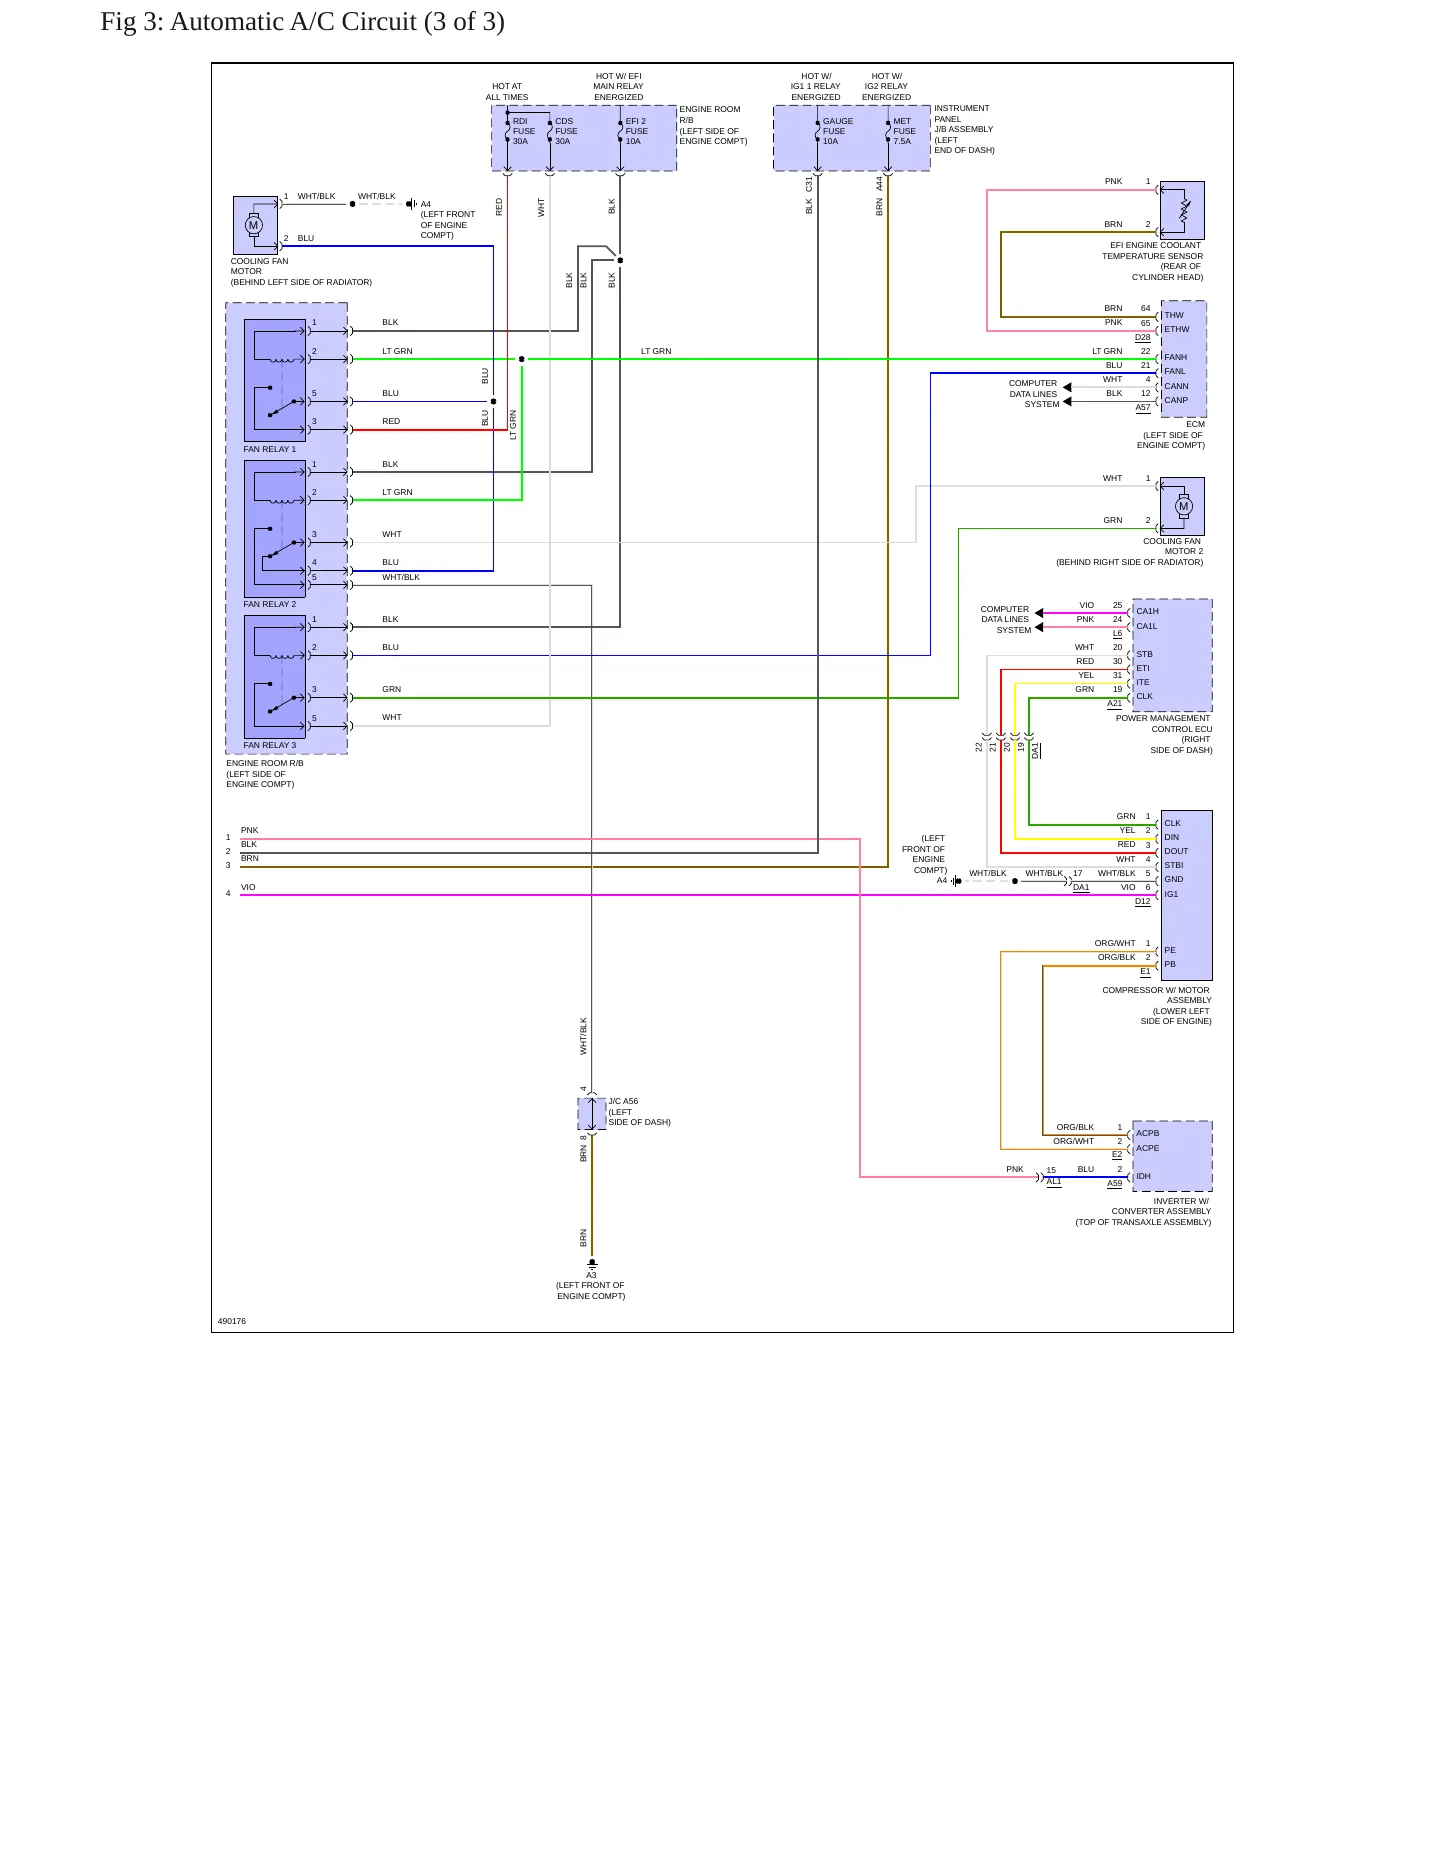Click the 'DIN' pin label on compressor

[1172, 837]
